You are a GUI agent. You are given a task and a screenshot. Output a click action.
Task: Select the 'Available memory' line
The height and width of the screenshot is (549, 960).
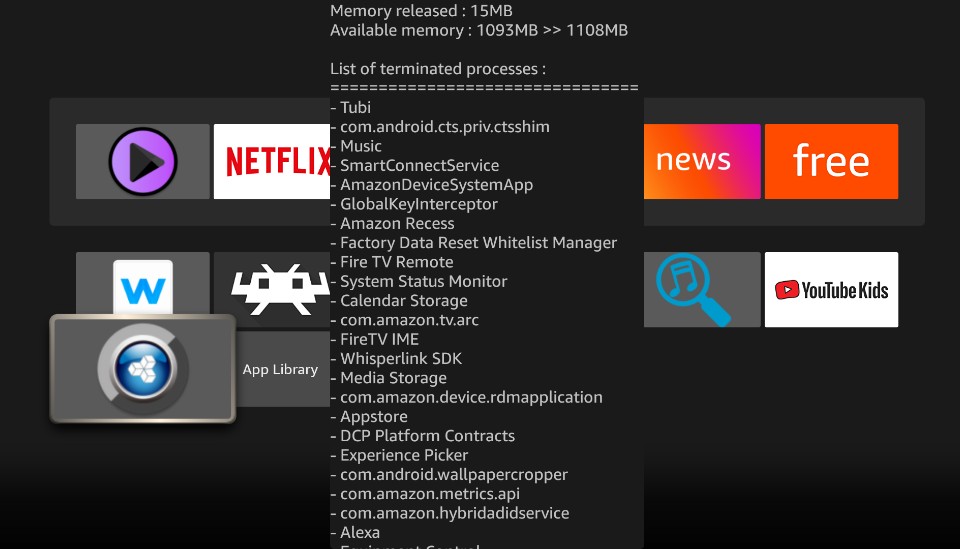(479, 30)
